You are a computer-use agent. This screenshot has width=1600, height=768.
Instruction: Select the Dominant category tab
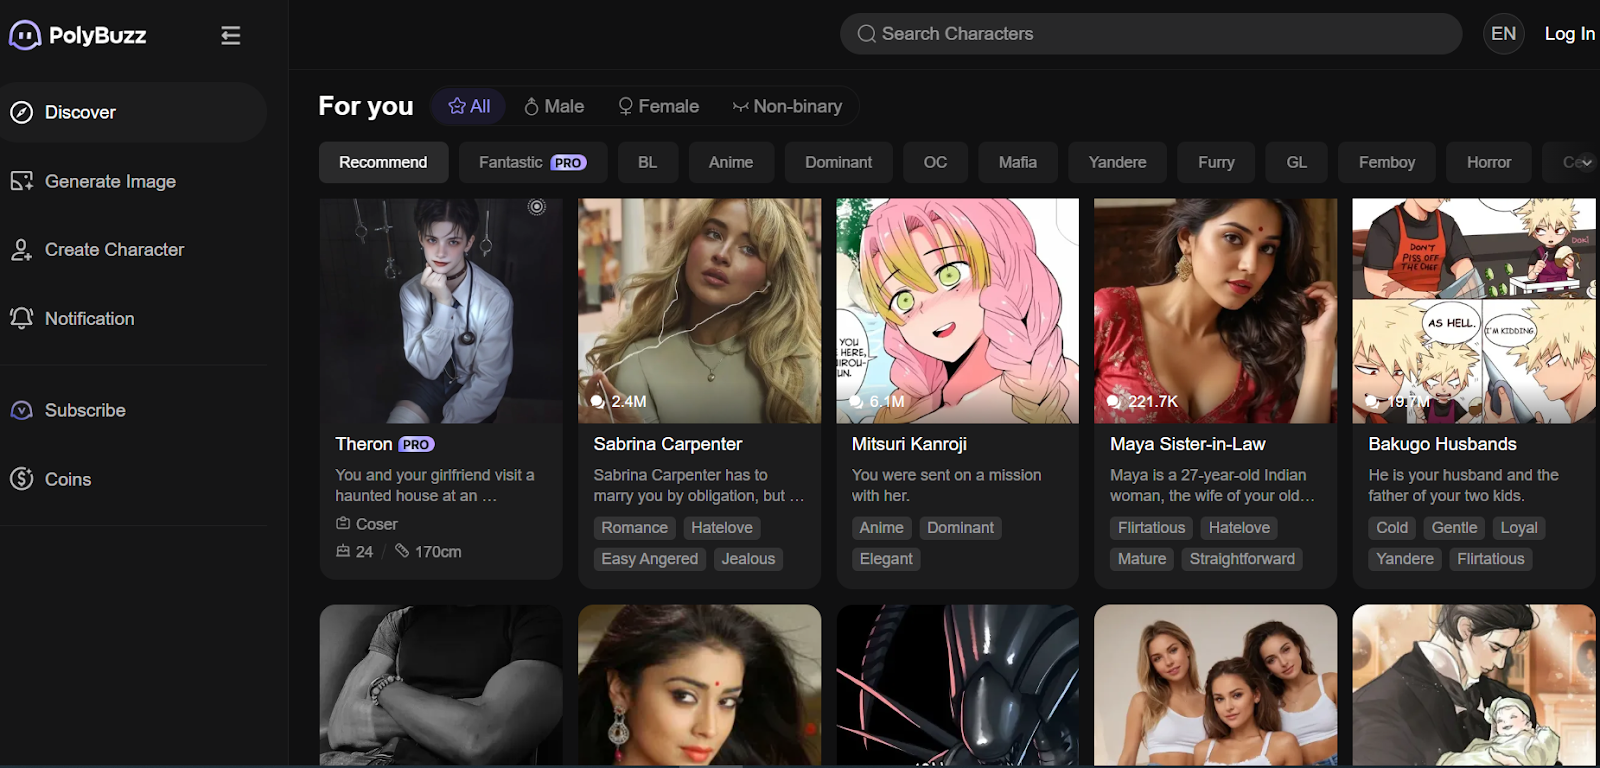click(x=839, y=162)
